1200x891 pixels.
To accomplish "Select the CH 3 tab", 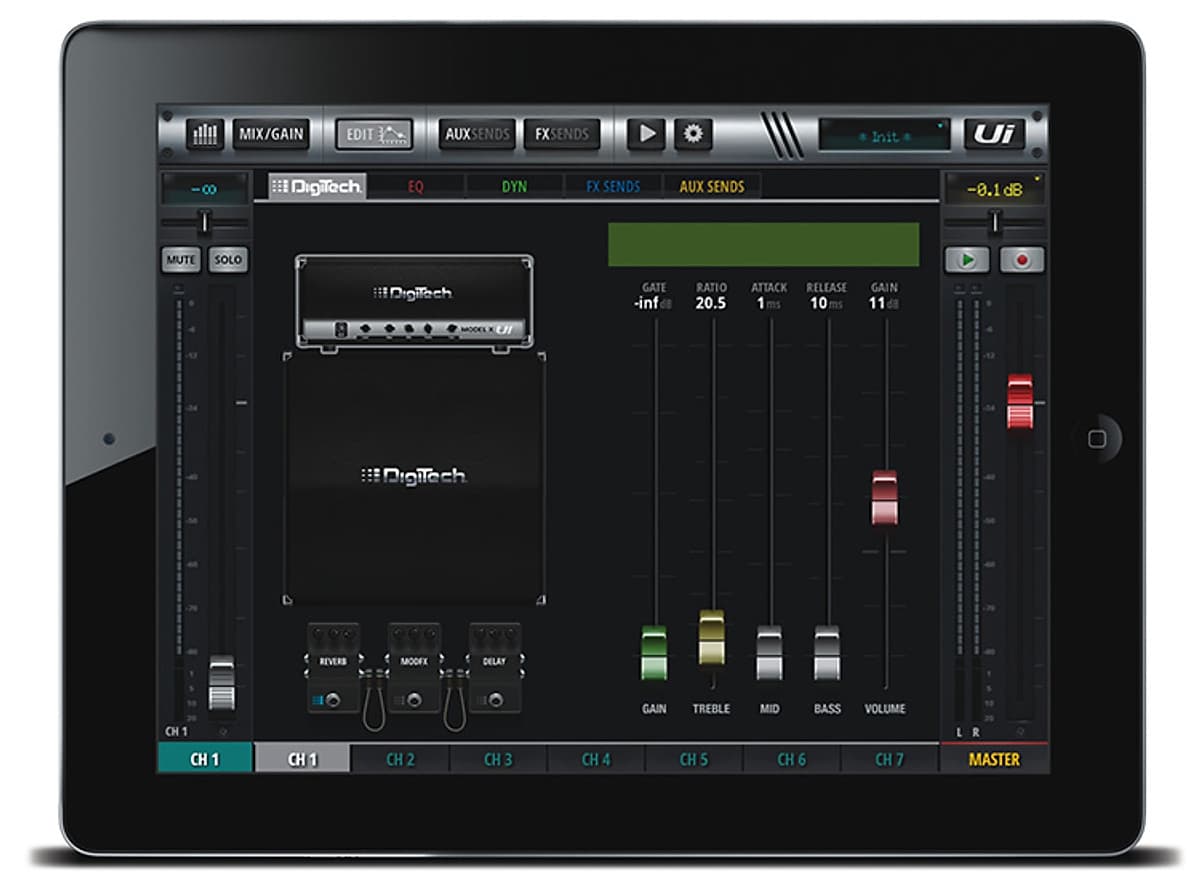I will pos(499,759).
